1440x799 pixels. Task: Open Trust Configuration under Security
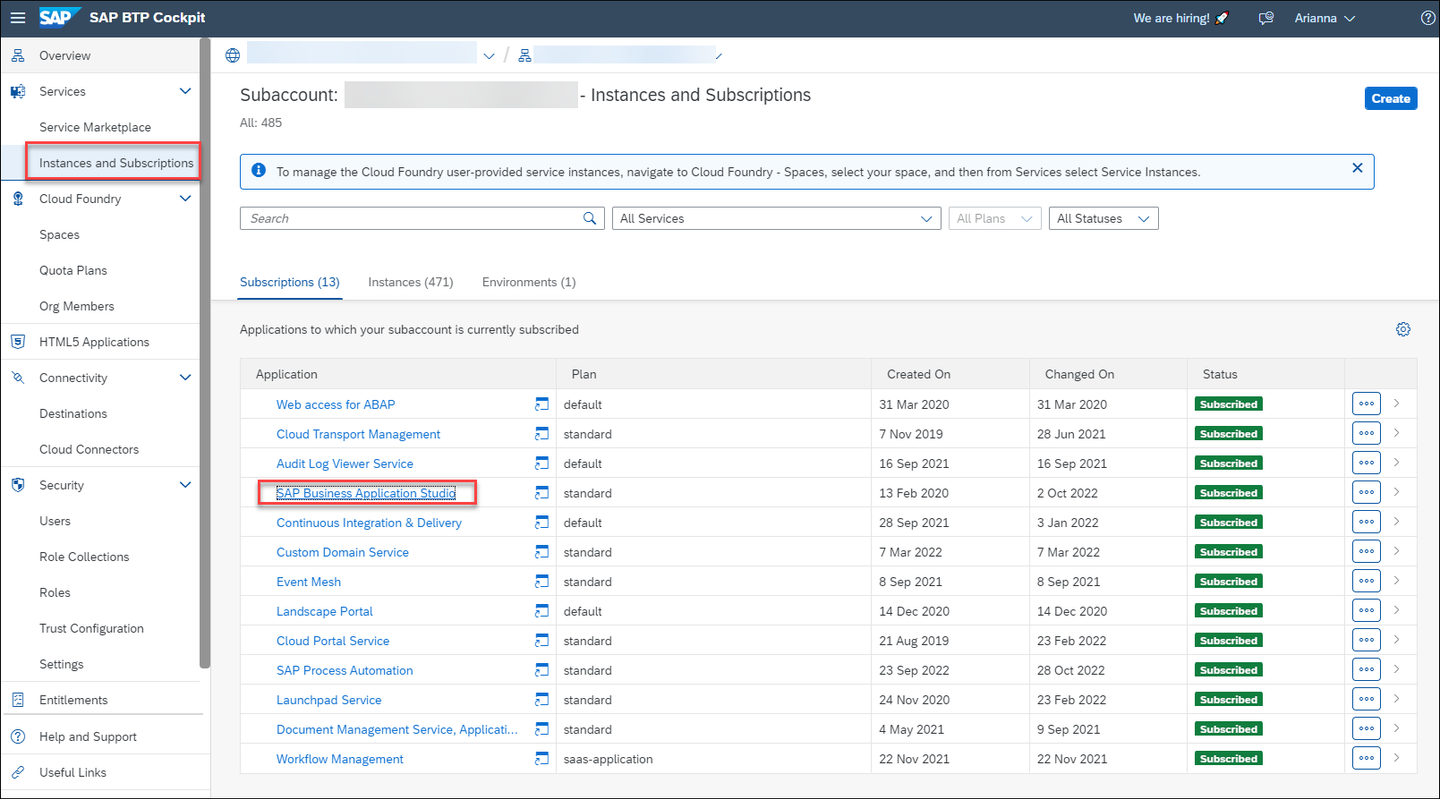click(91, 628)
